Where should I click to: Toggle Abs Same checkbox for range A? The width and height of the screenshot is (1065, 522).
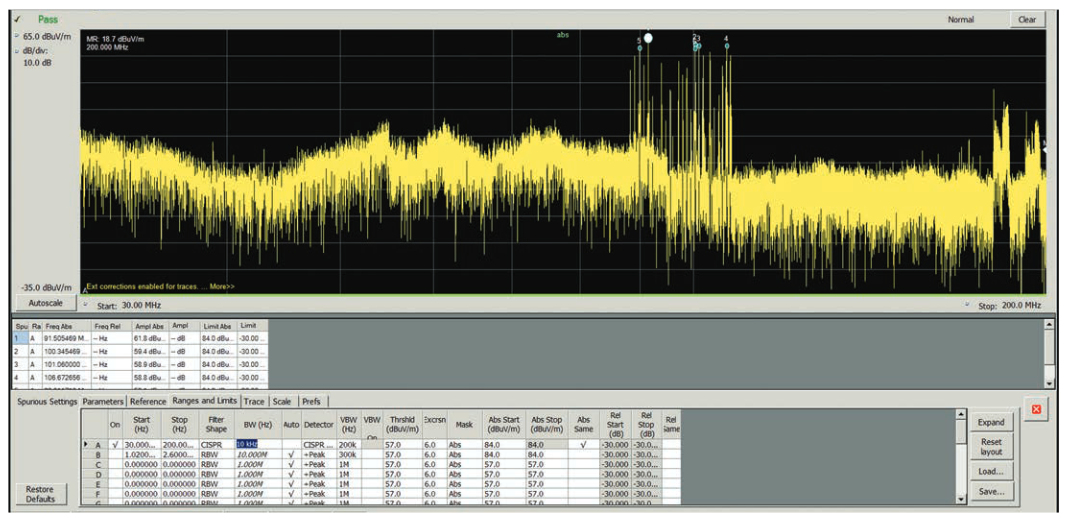click(x=583, y=444)
